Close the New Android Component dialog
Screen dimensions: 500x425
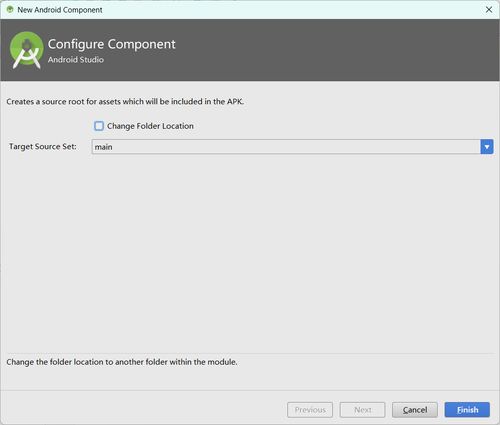[489, 10]
